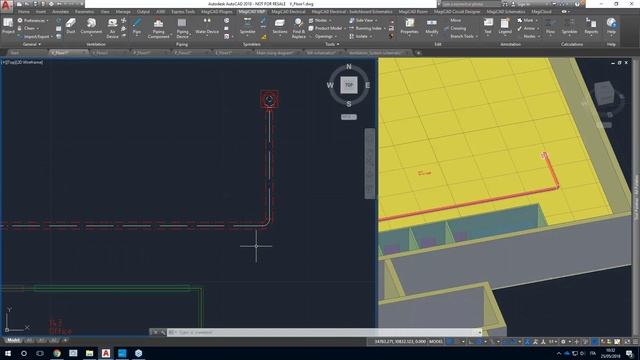This screenshot has height=360, width=640.
Task: Click W direction on the compass
Action: (x=330, y=85)
